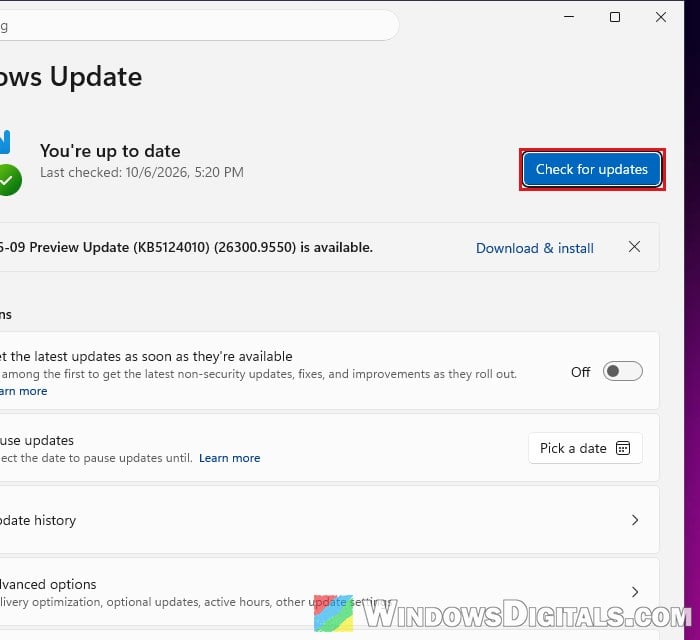Click the green up-to-date checkmark icon

click(10, 180)
